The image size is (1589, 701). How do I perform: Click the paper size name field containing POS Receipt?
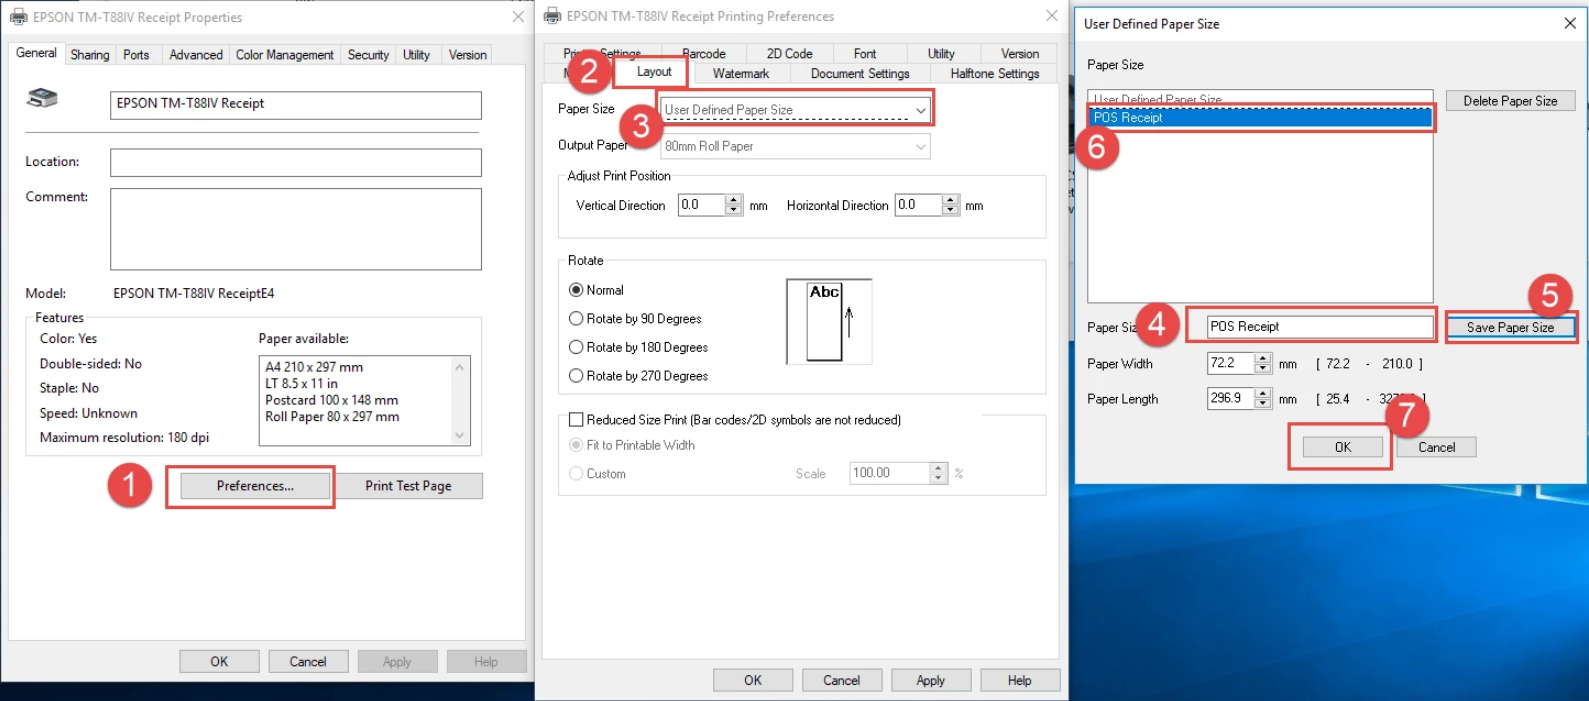pos(1320,327)
